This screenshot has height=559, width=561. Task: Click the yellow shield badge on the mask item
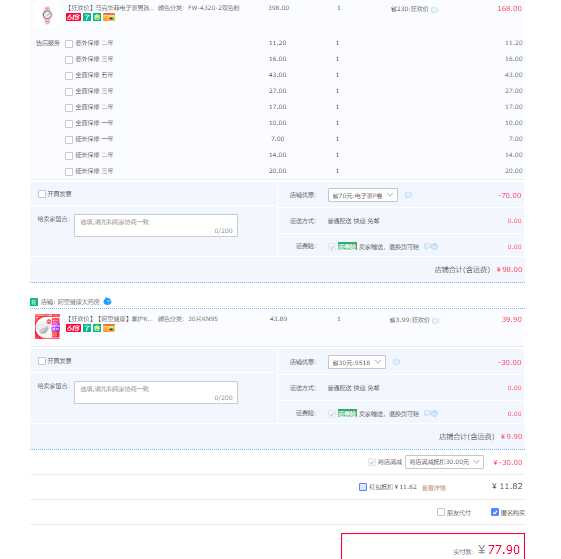coord(97,328)
